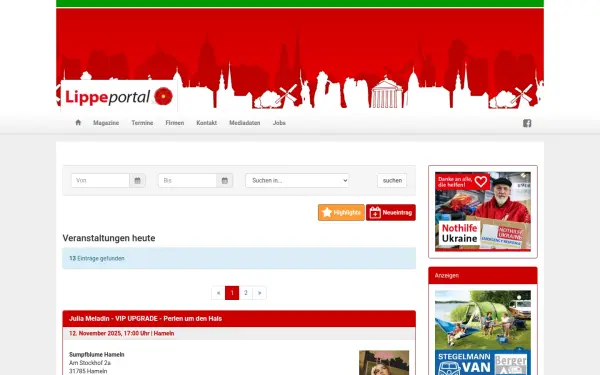Create a Neueintrag event
Screen dimensions: 600x375
click(x=391, y=212)
